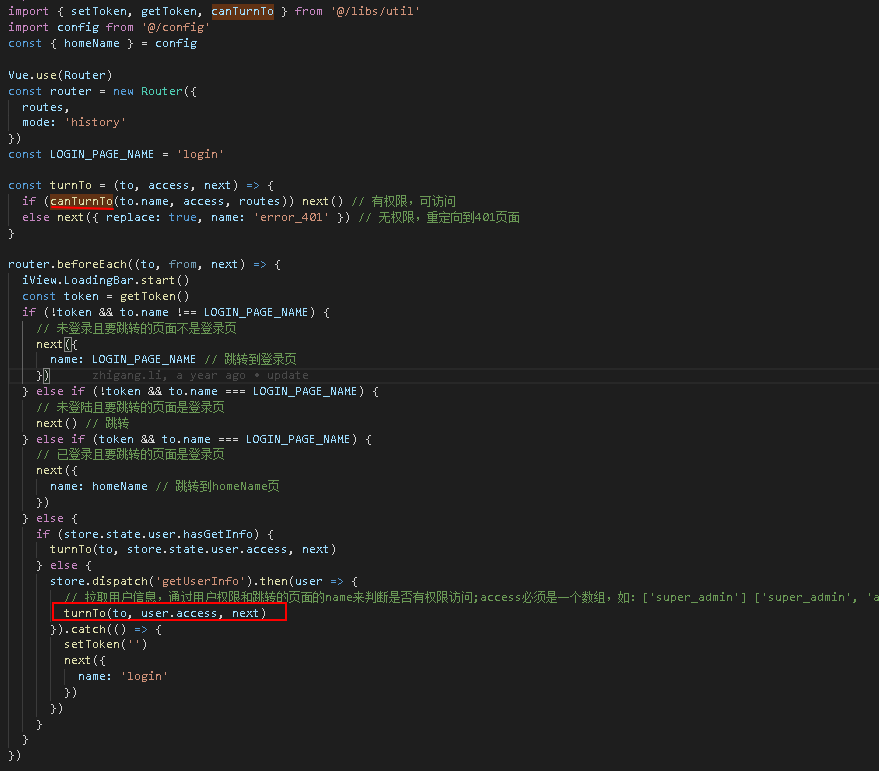Click homeName in the const destructuring line
The width and height of the screenshot is (879, 771).
(x=92, y=43)
